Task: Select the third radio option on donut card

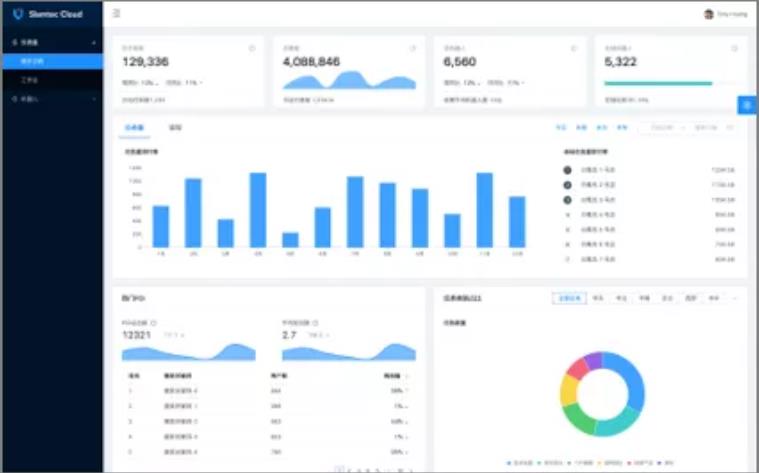Action: coord(622,299)
